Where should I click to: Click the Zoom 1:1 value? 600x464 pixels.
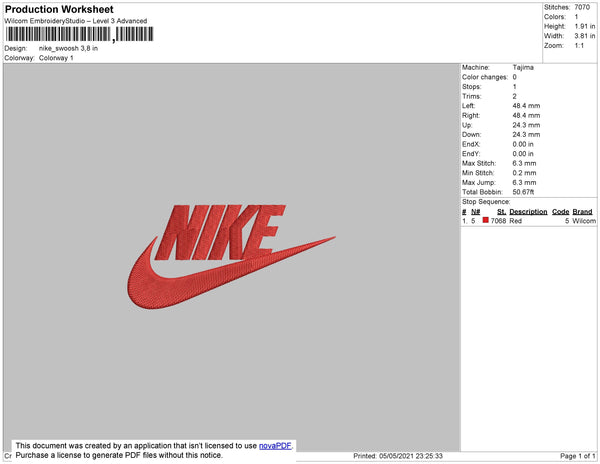(x=579, y=46)
